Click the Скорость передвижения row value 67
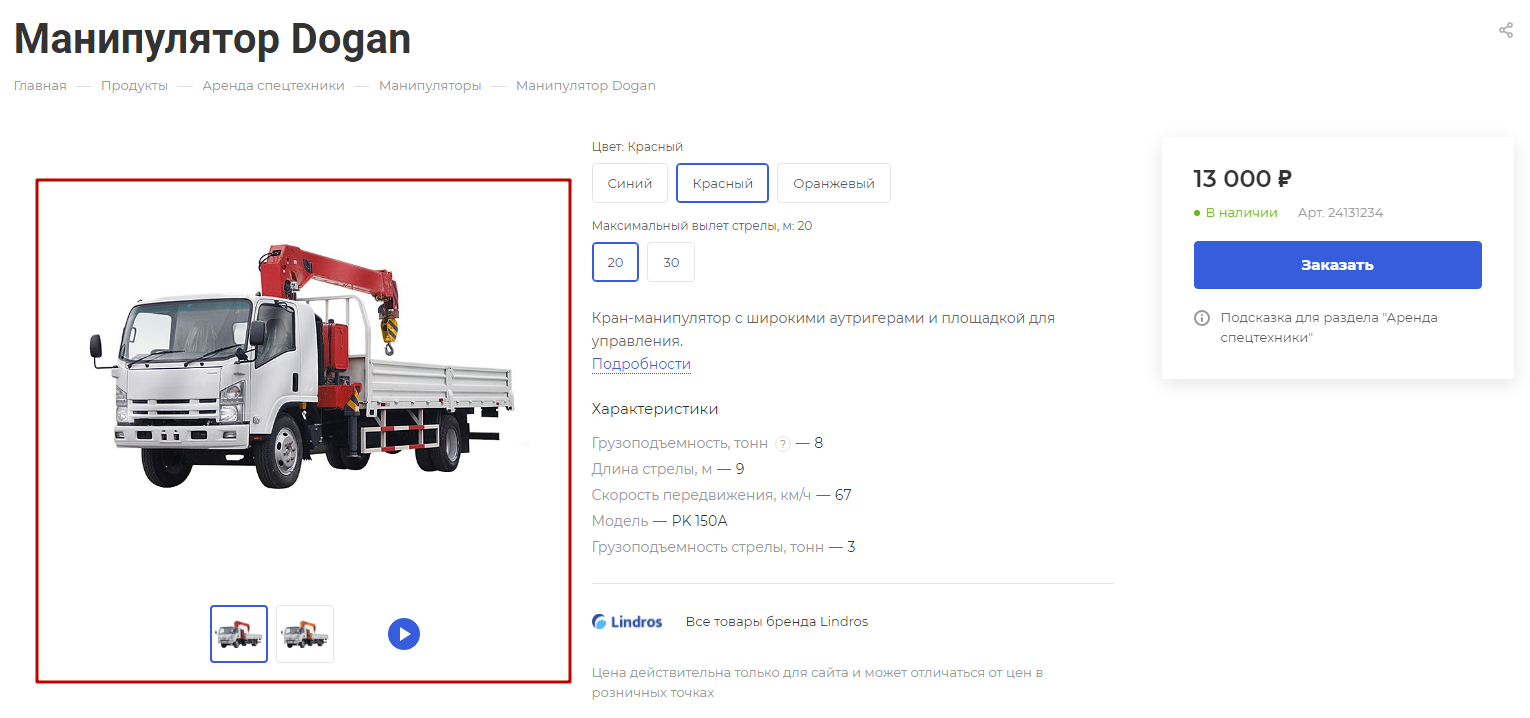 [842, 495]
